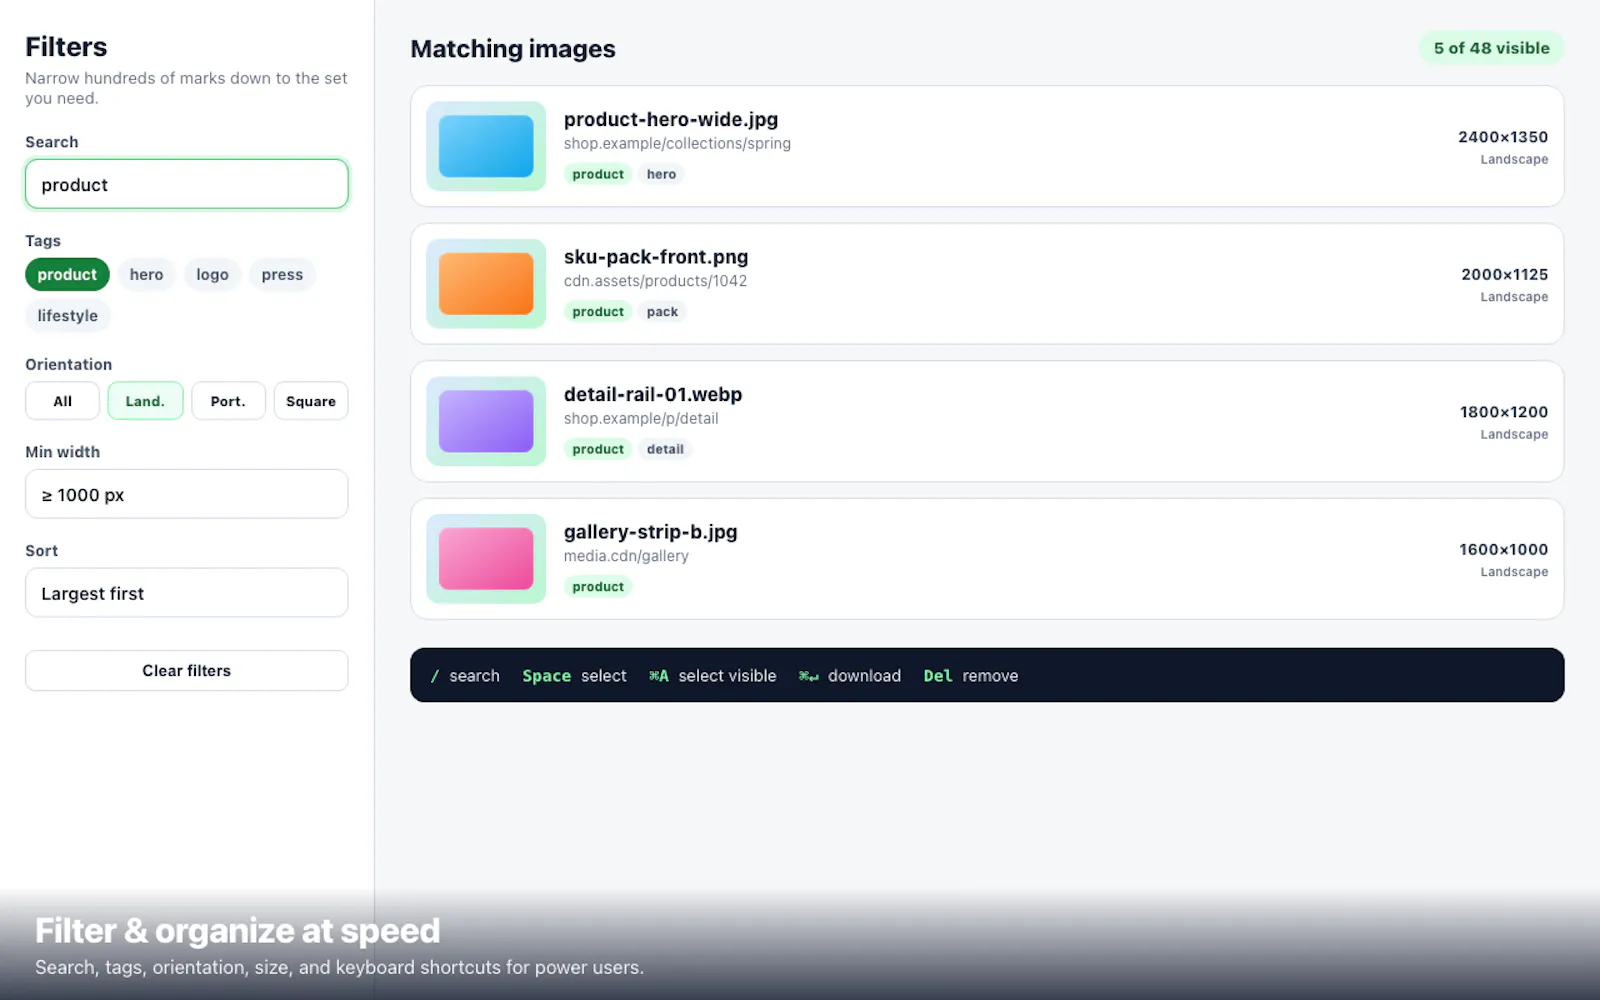Click the source 'shop.example/p/detail'

point(641,419)
